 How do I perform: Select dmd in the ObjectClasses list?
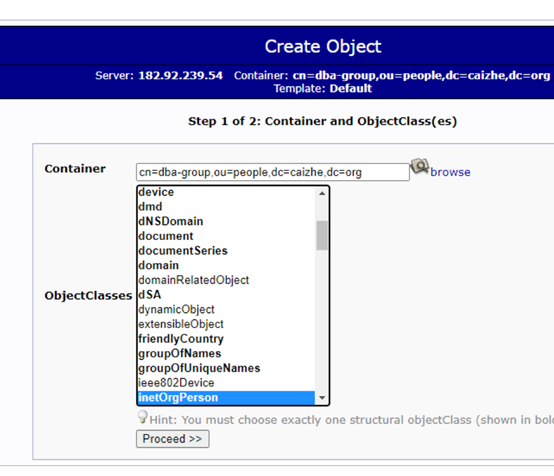tap(226, 206)
